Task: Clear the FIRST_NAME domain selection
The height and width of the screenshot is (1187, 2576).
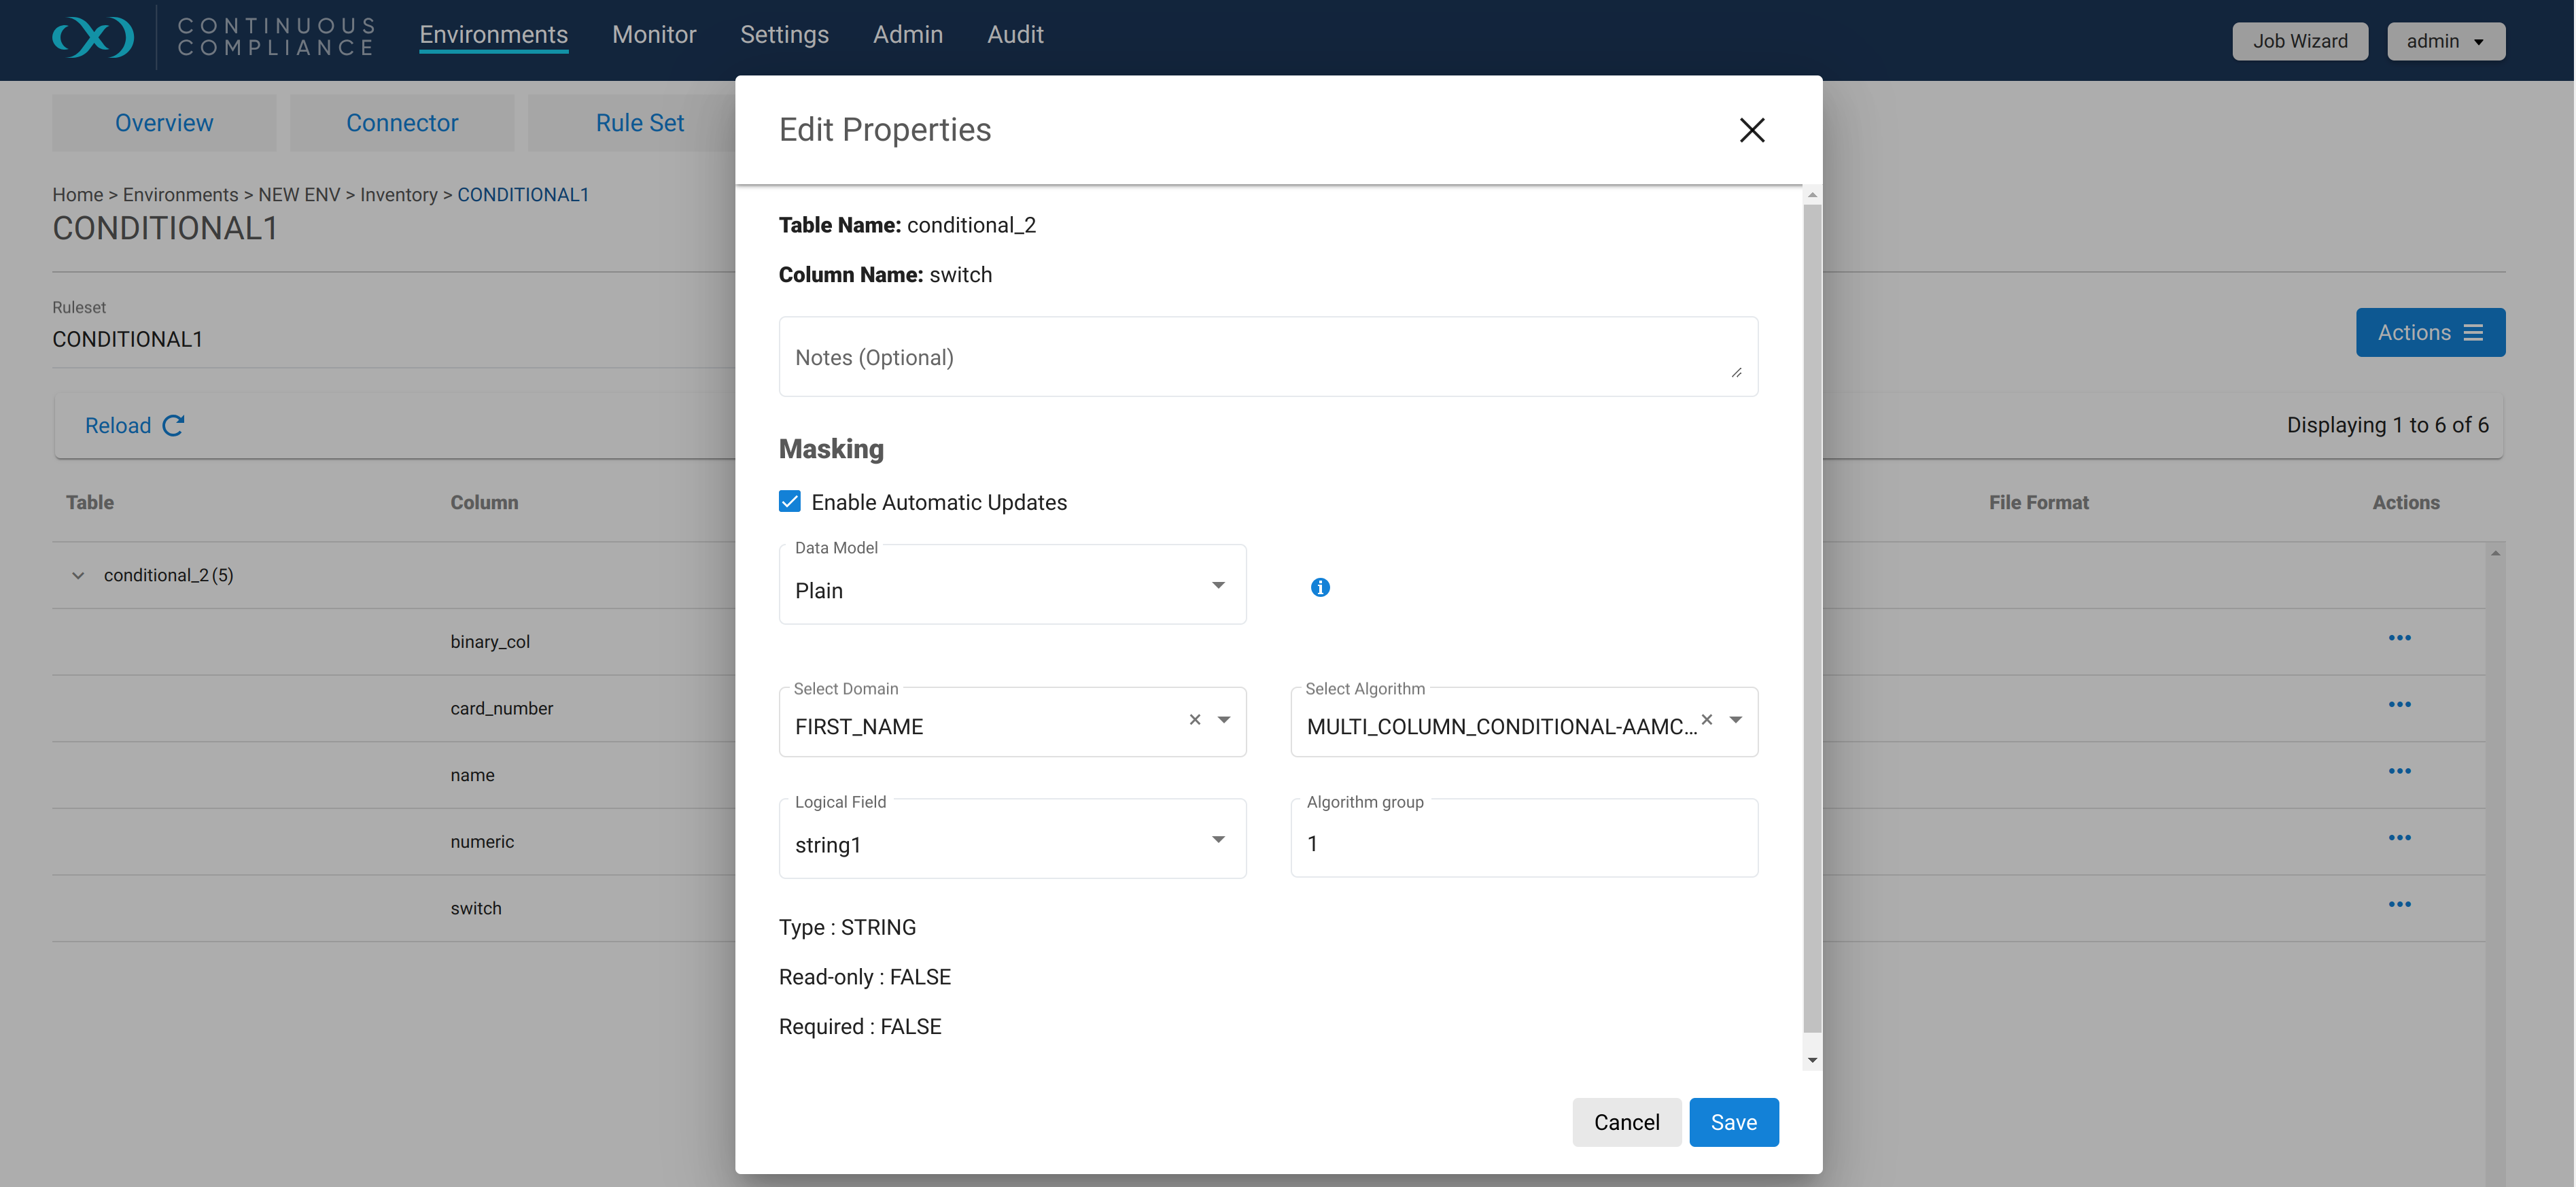Action: coord(1194,719)
